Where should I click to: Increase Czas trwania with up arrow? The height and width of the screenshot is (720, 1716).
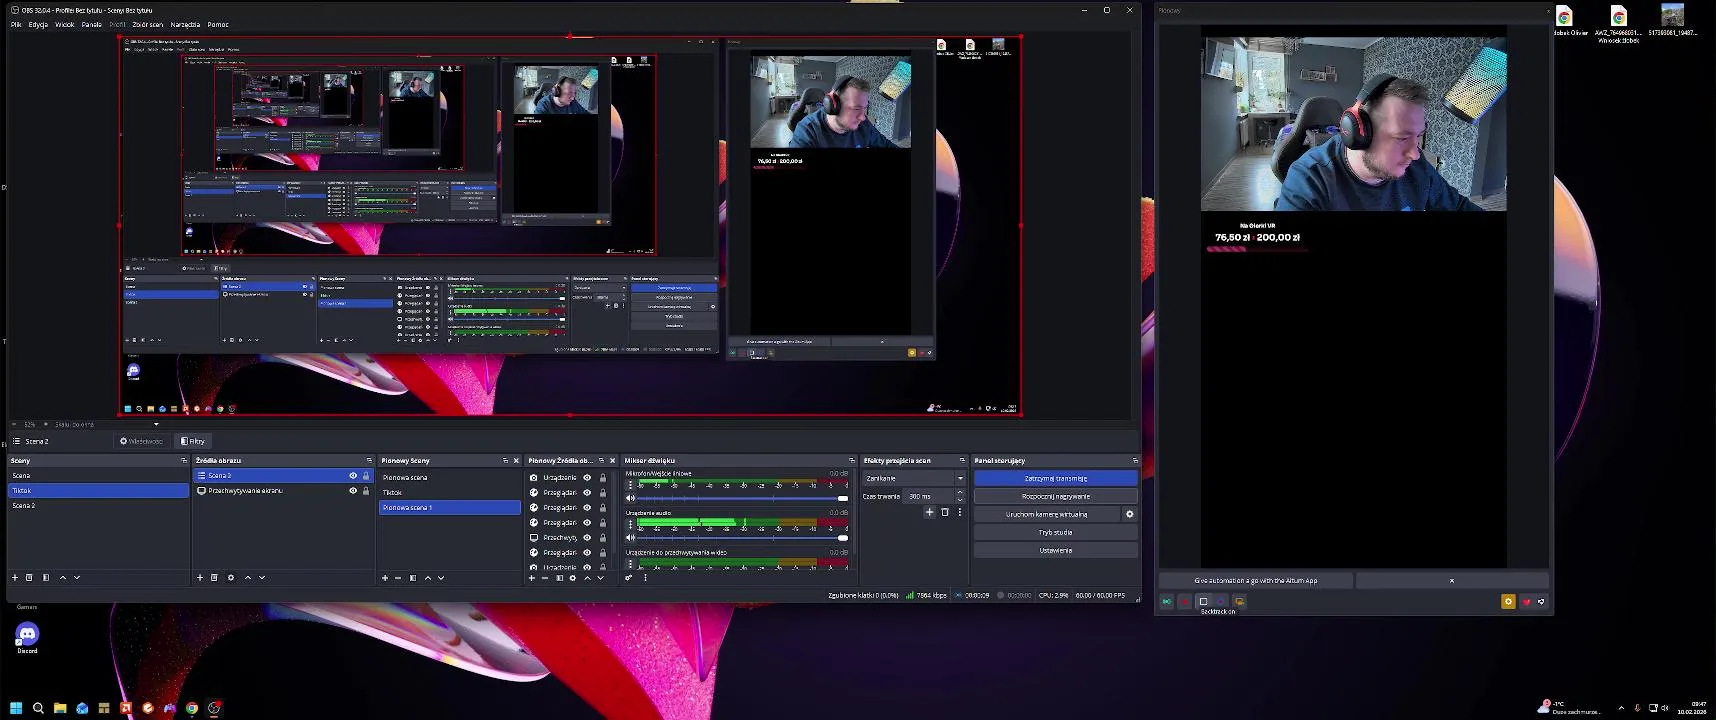coord(960,493)
